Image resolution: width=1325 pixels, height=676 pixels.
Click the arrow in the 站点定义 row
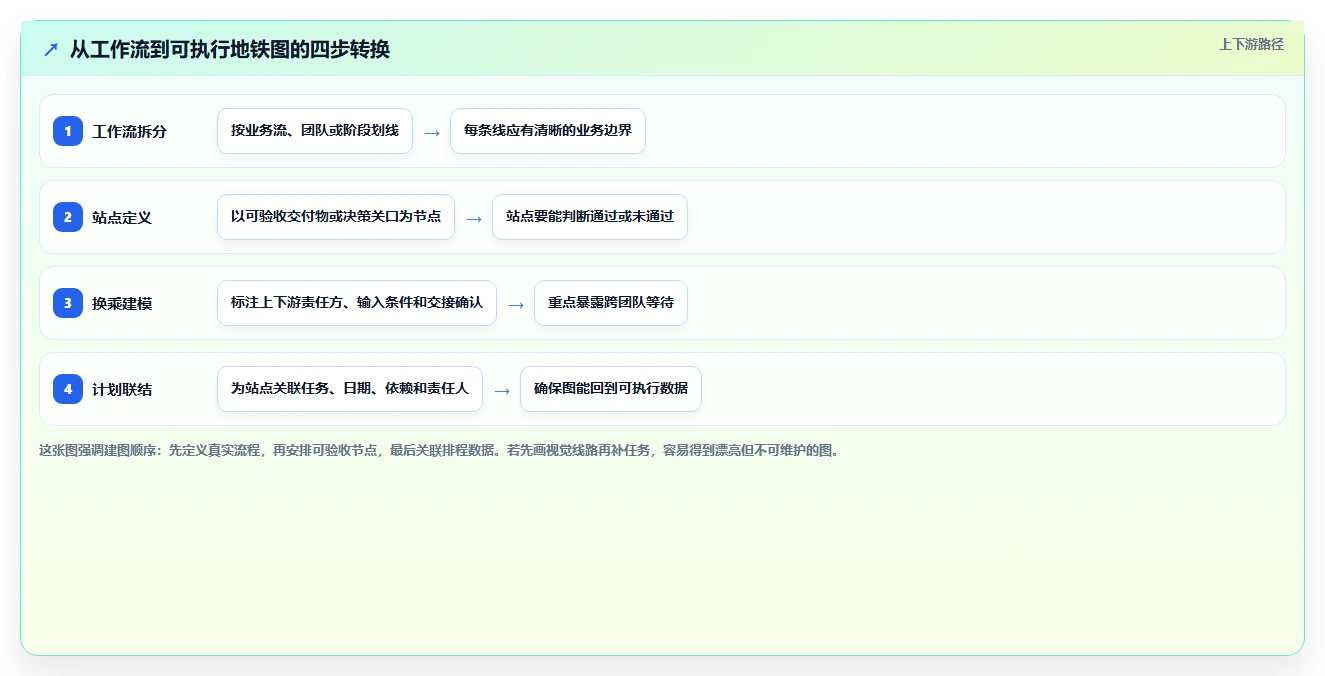point(474,219)
